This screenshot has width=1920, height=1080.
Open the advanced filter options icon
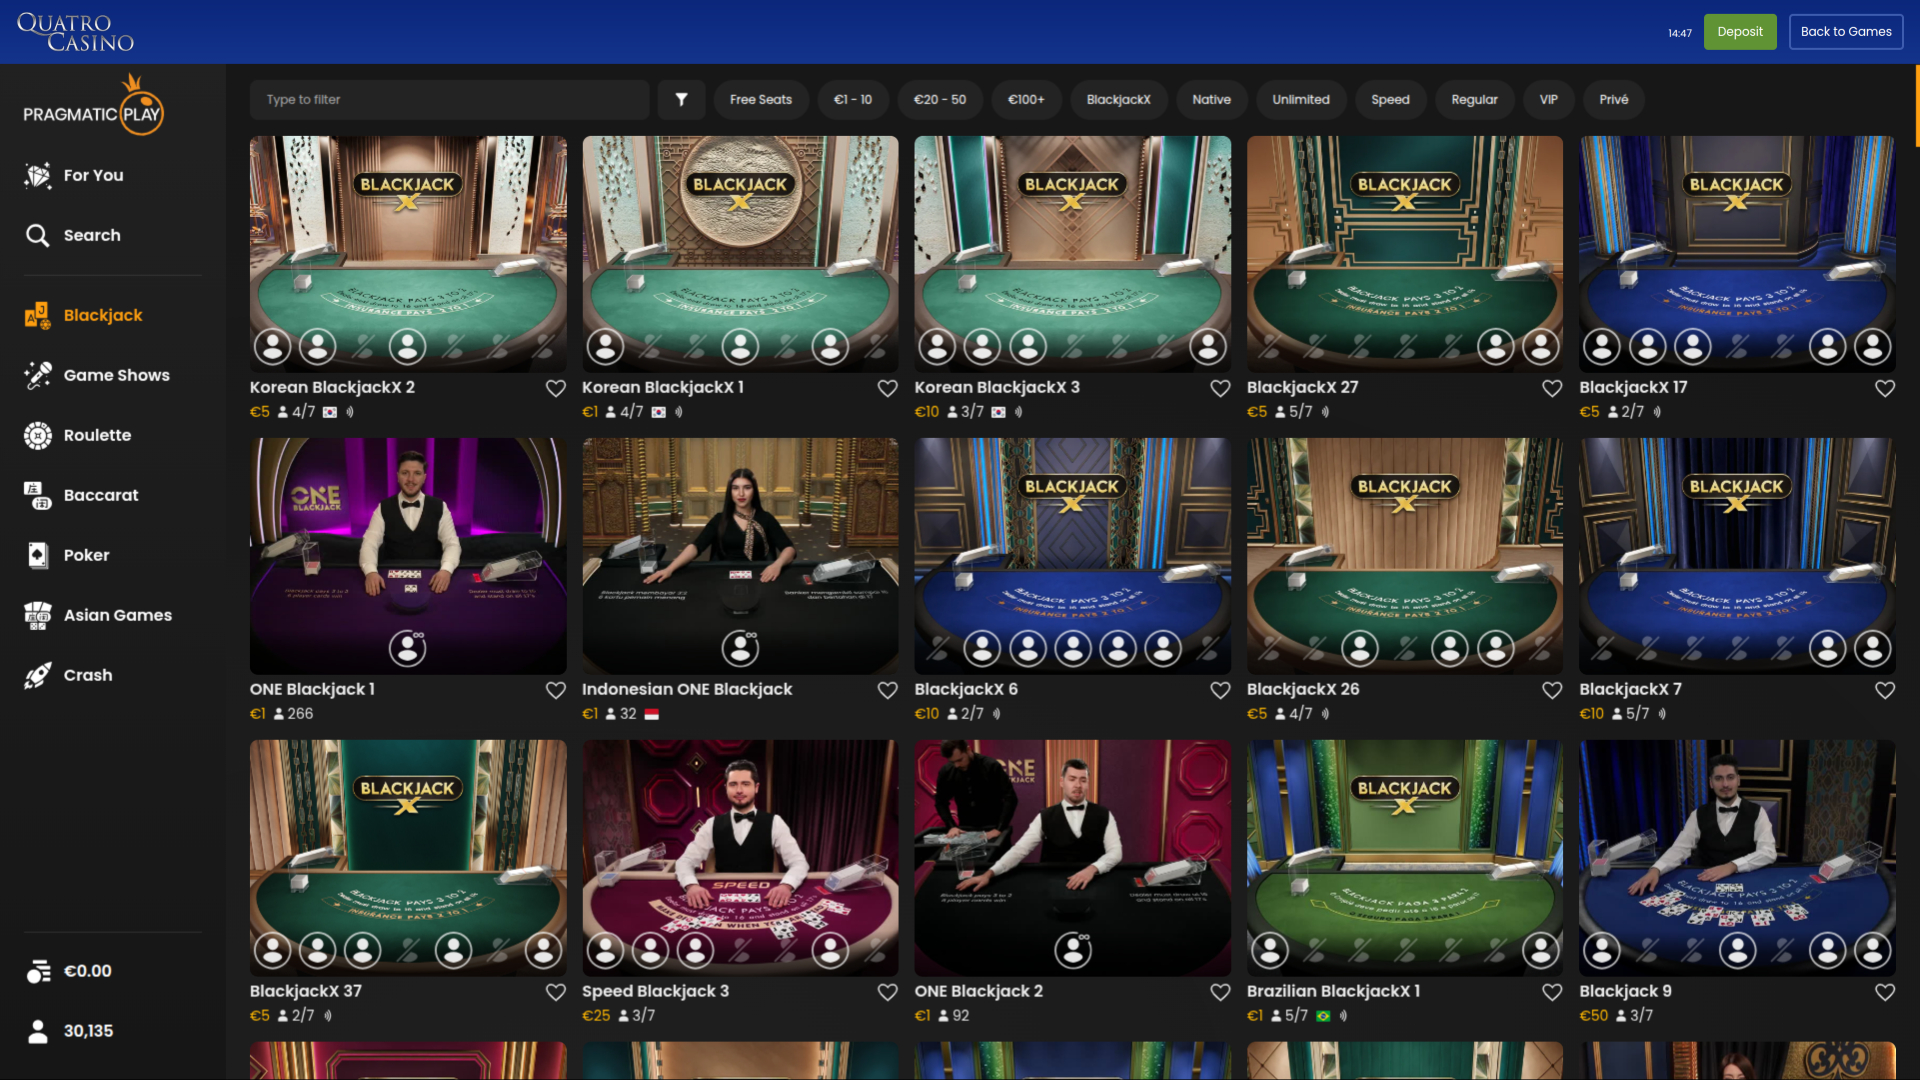pos(681,99)
